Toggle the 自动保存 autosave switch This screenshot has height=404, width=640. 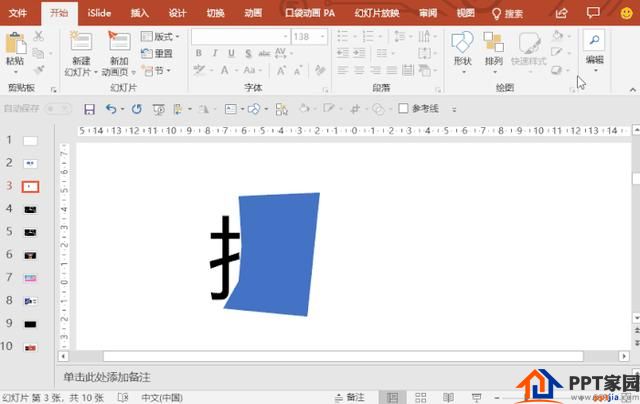pos(58,109)
